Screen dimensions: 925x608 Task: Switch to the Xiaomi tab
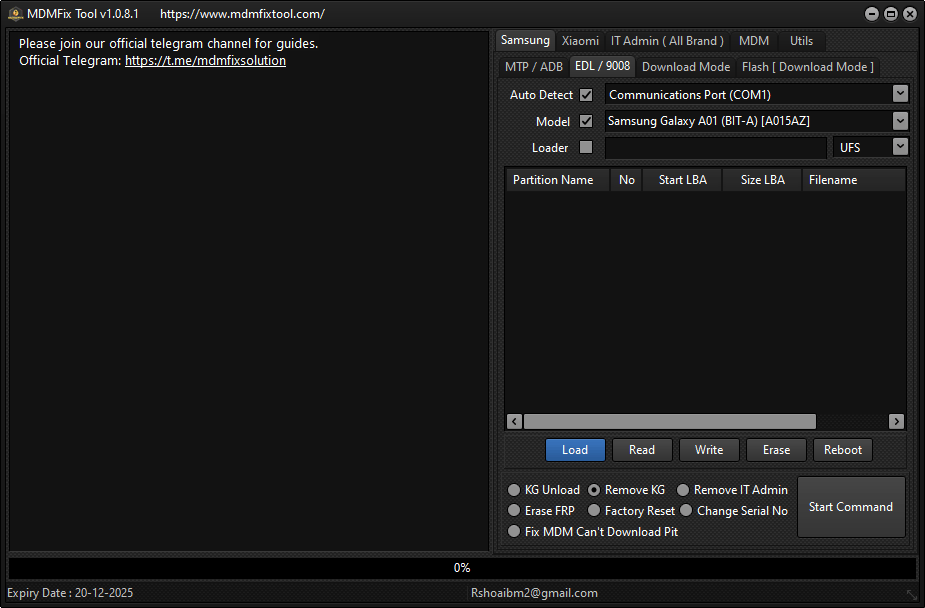[x=580, y=40]
